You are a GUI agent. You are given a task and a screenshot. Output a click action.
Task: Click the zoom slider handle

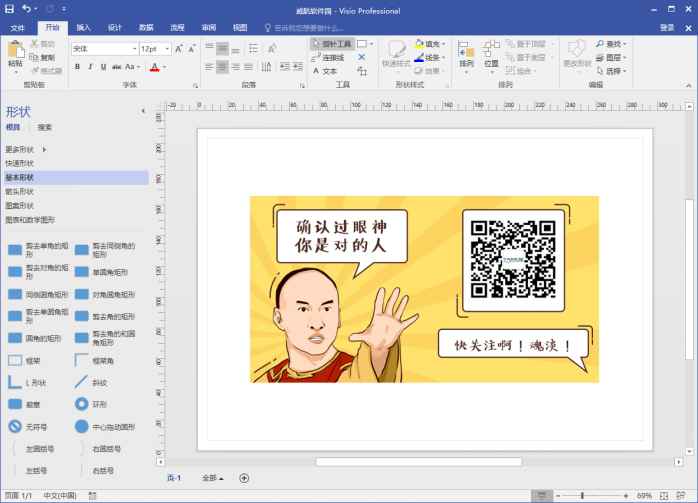coord(582,495)
